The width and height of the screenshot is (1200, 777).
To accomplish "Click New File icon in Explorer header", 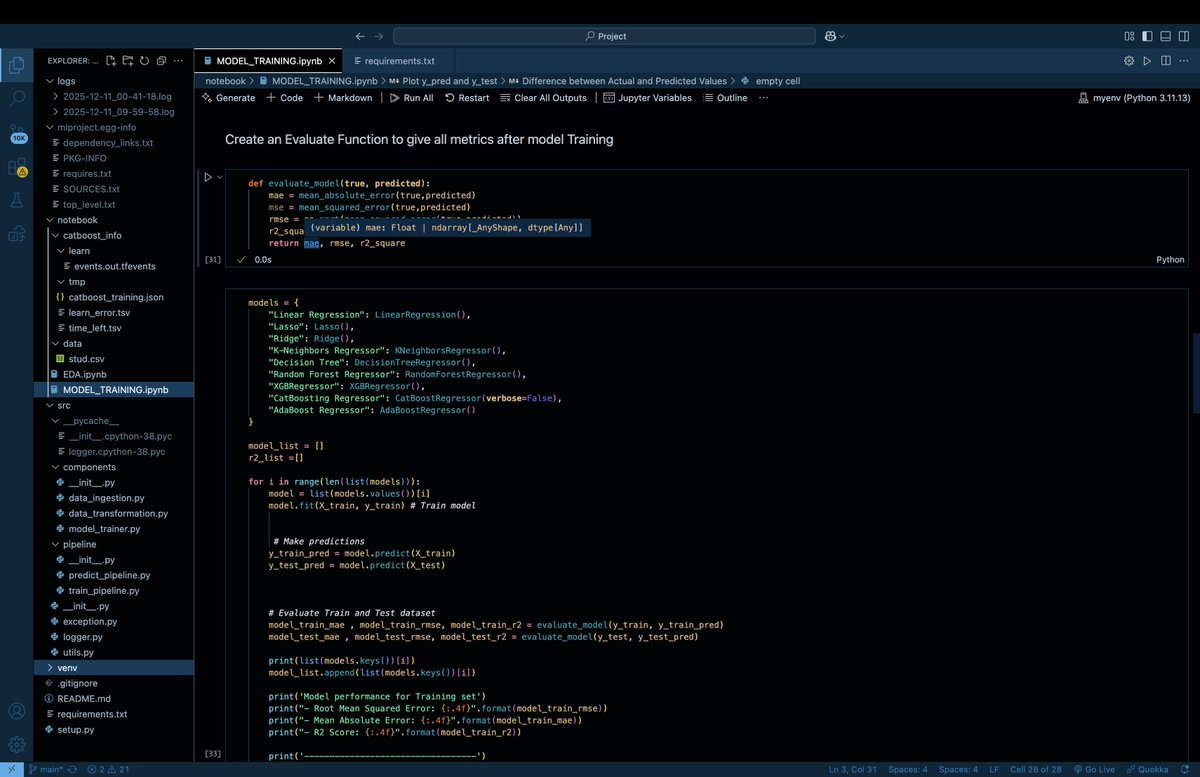I will click(112, 61).
